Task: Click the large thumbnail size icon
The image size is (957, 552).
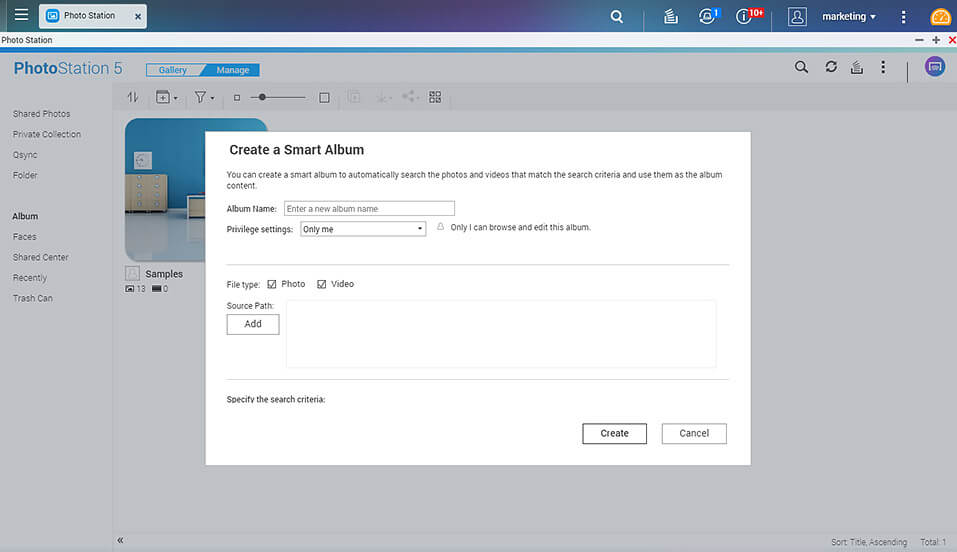Action: pos(324,98)
